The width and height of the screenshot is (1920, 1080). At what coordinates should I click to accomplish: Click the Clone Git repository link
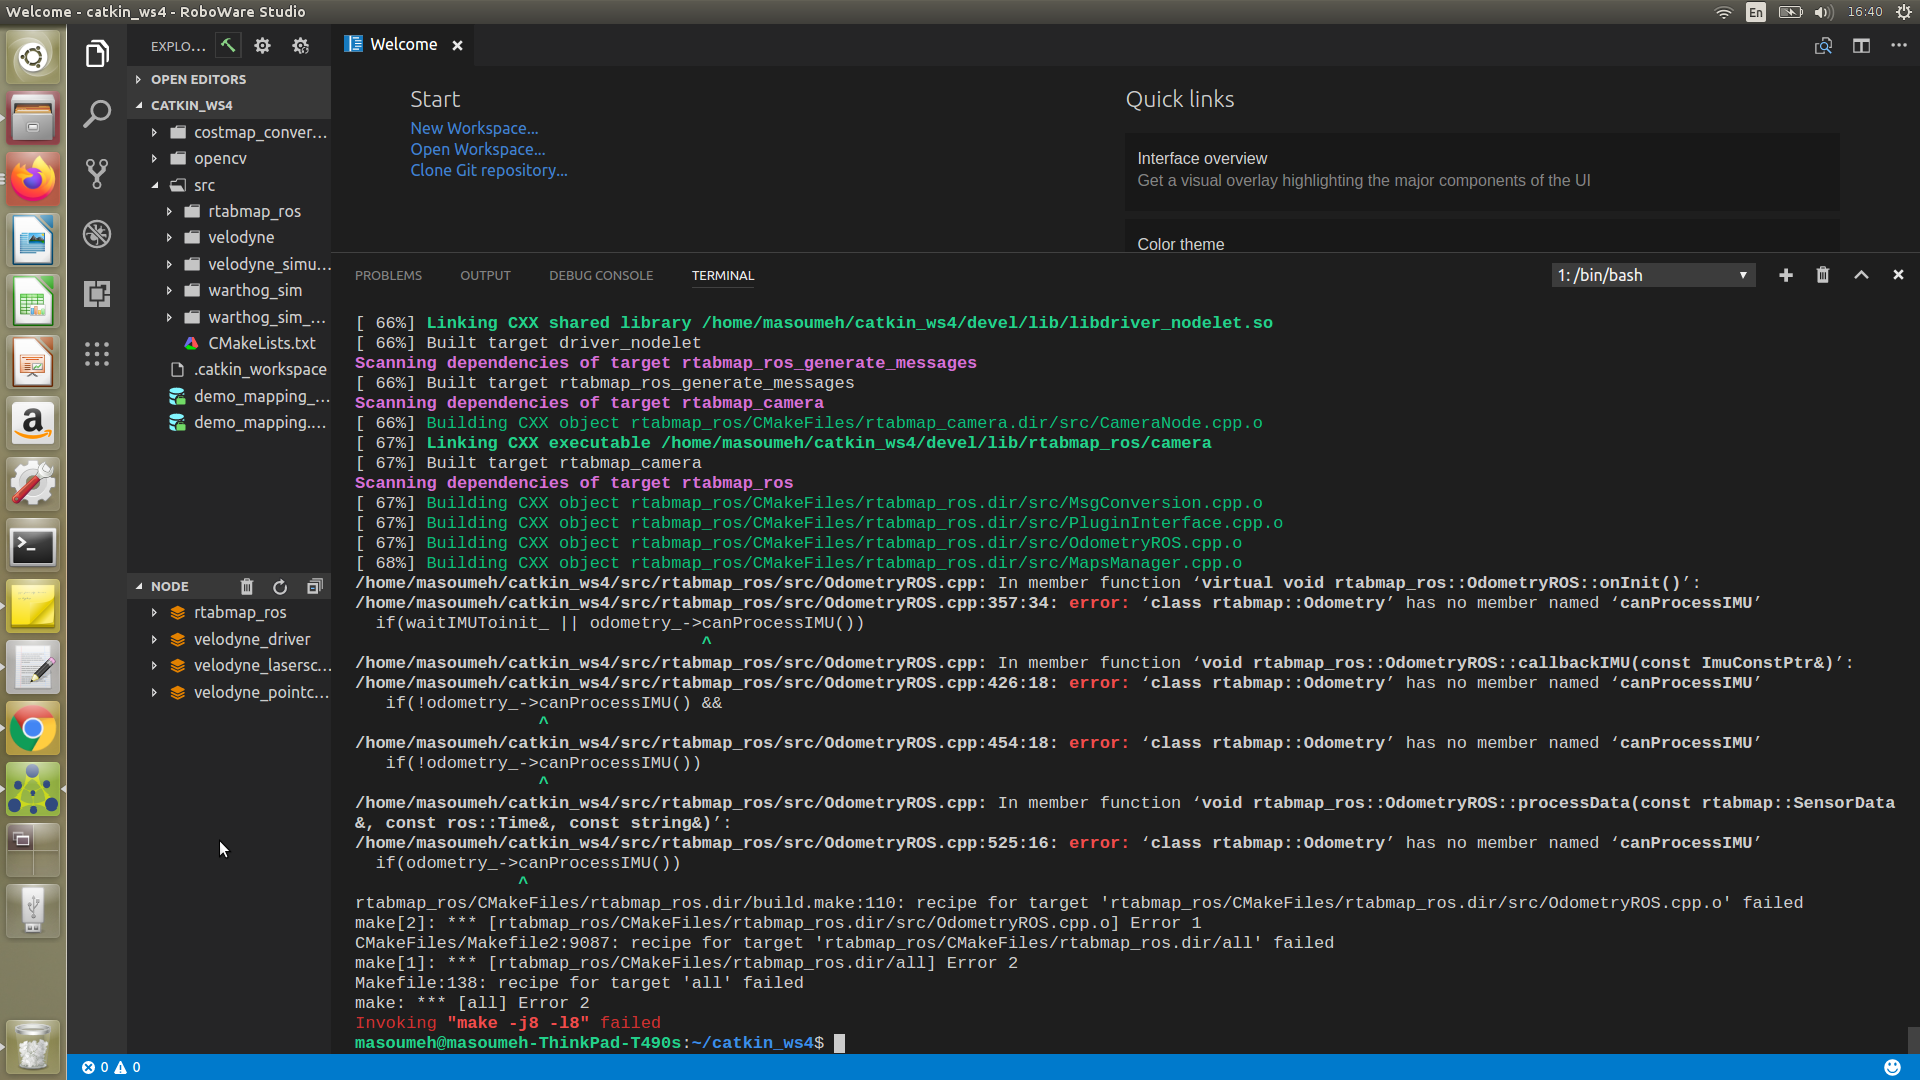point(488,170)
